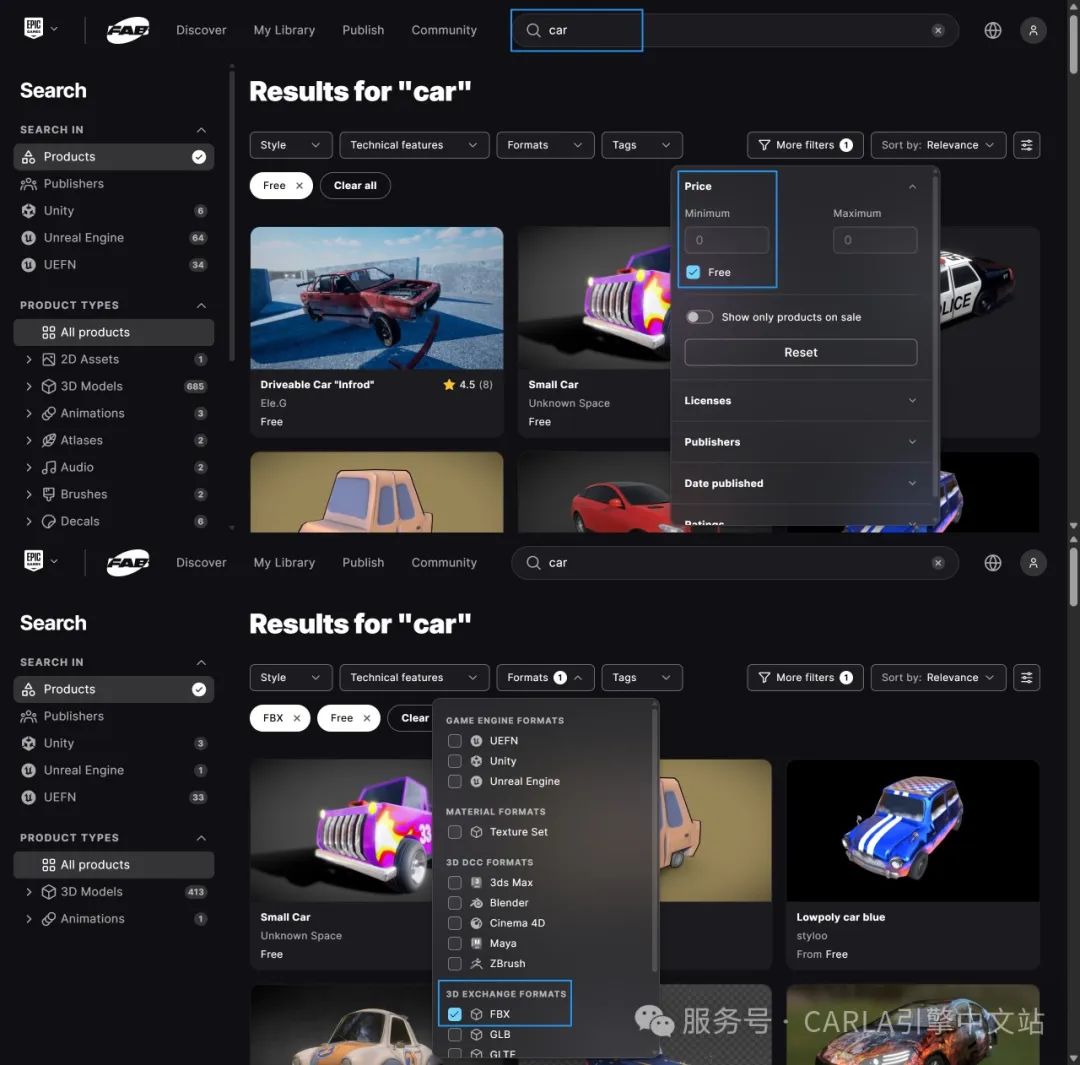Screen dimensions: 1080x1065
Task: Open Sort by Relevance in upper screenshot
Action: [x=938, y=145]
